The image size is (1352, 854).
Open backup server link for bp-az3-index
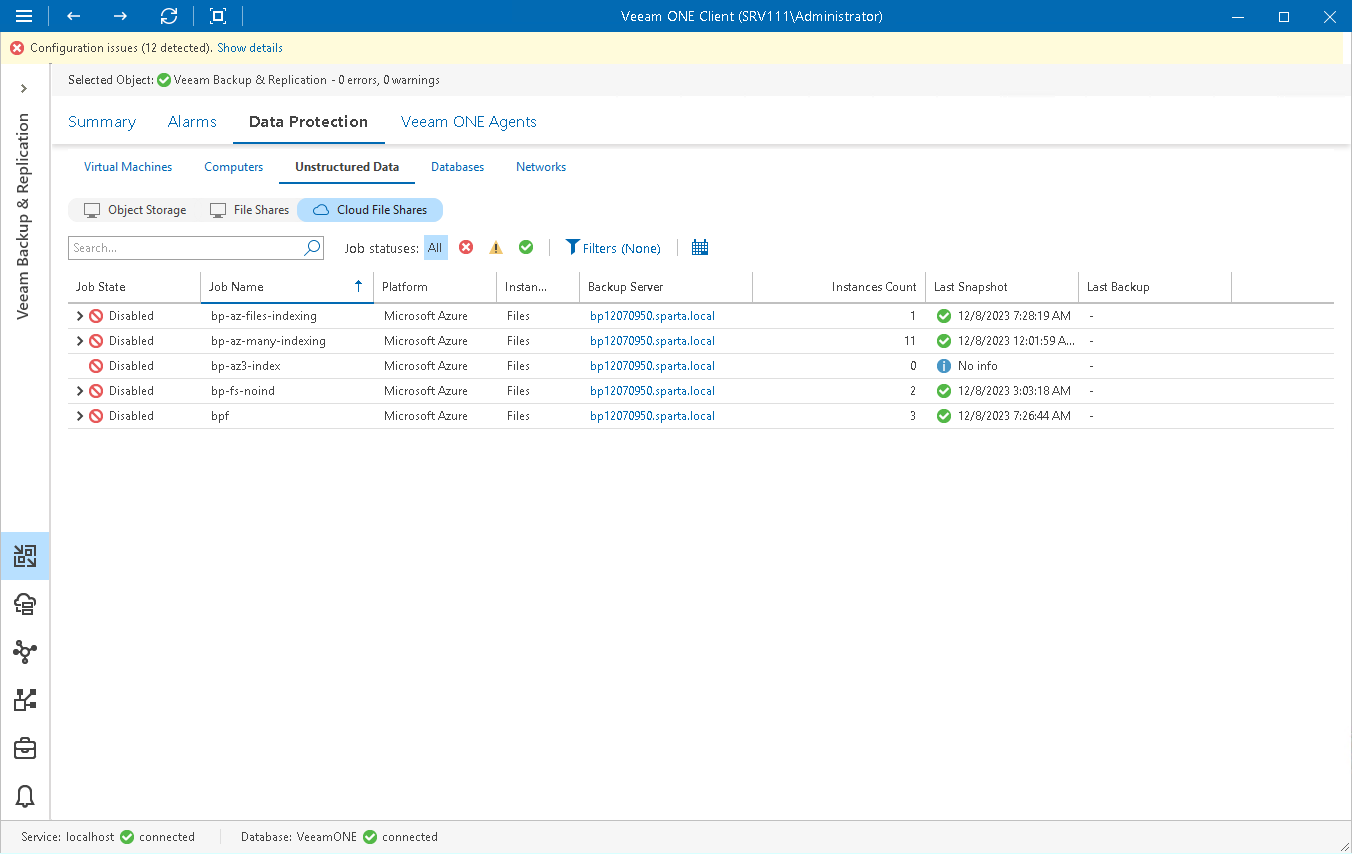click(x=652, y=366)
